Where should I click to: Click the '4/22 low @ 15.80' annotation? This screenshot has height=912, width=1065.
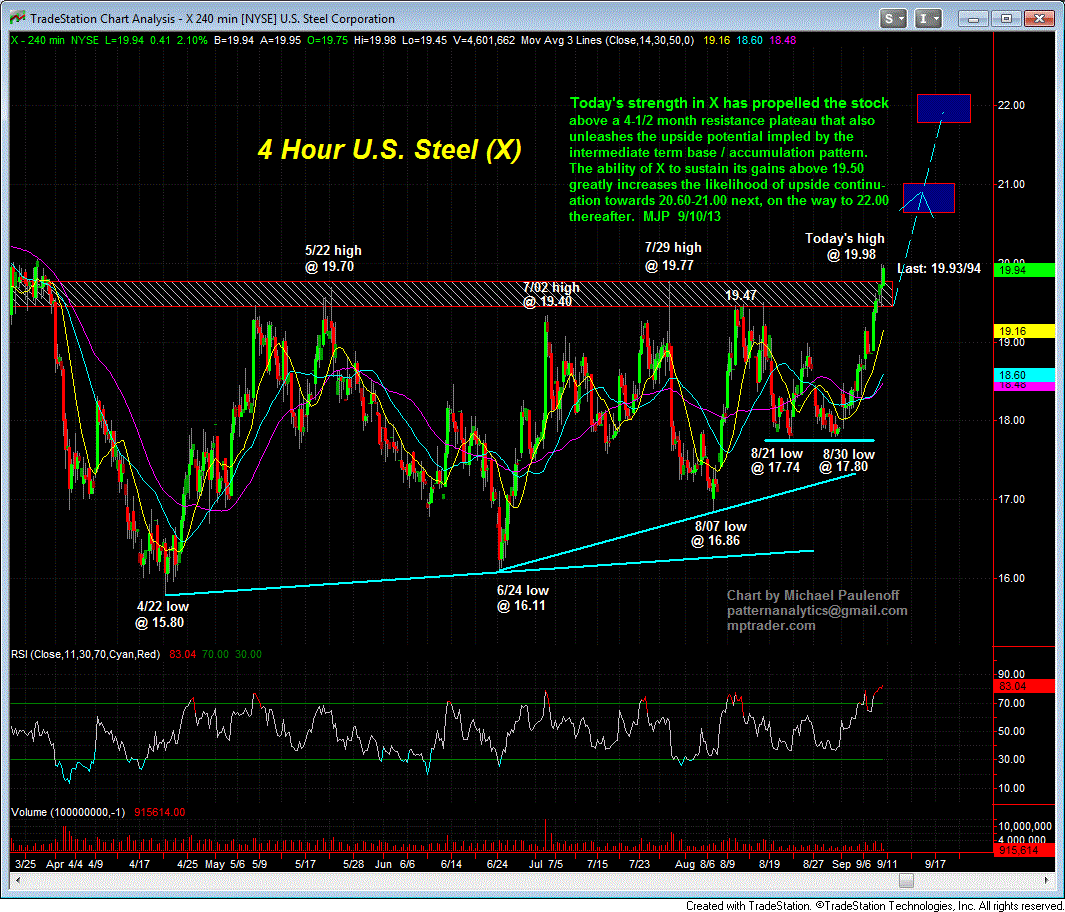coord(162,615)
